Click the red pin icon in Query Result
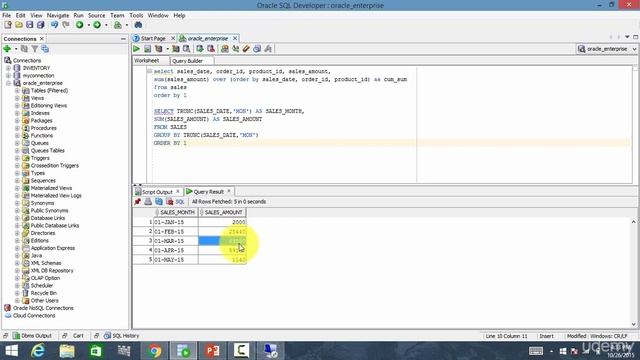The height and width of the screenshot is (360, 640). 138,202
